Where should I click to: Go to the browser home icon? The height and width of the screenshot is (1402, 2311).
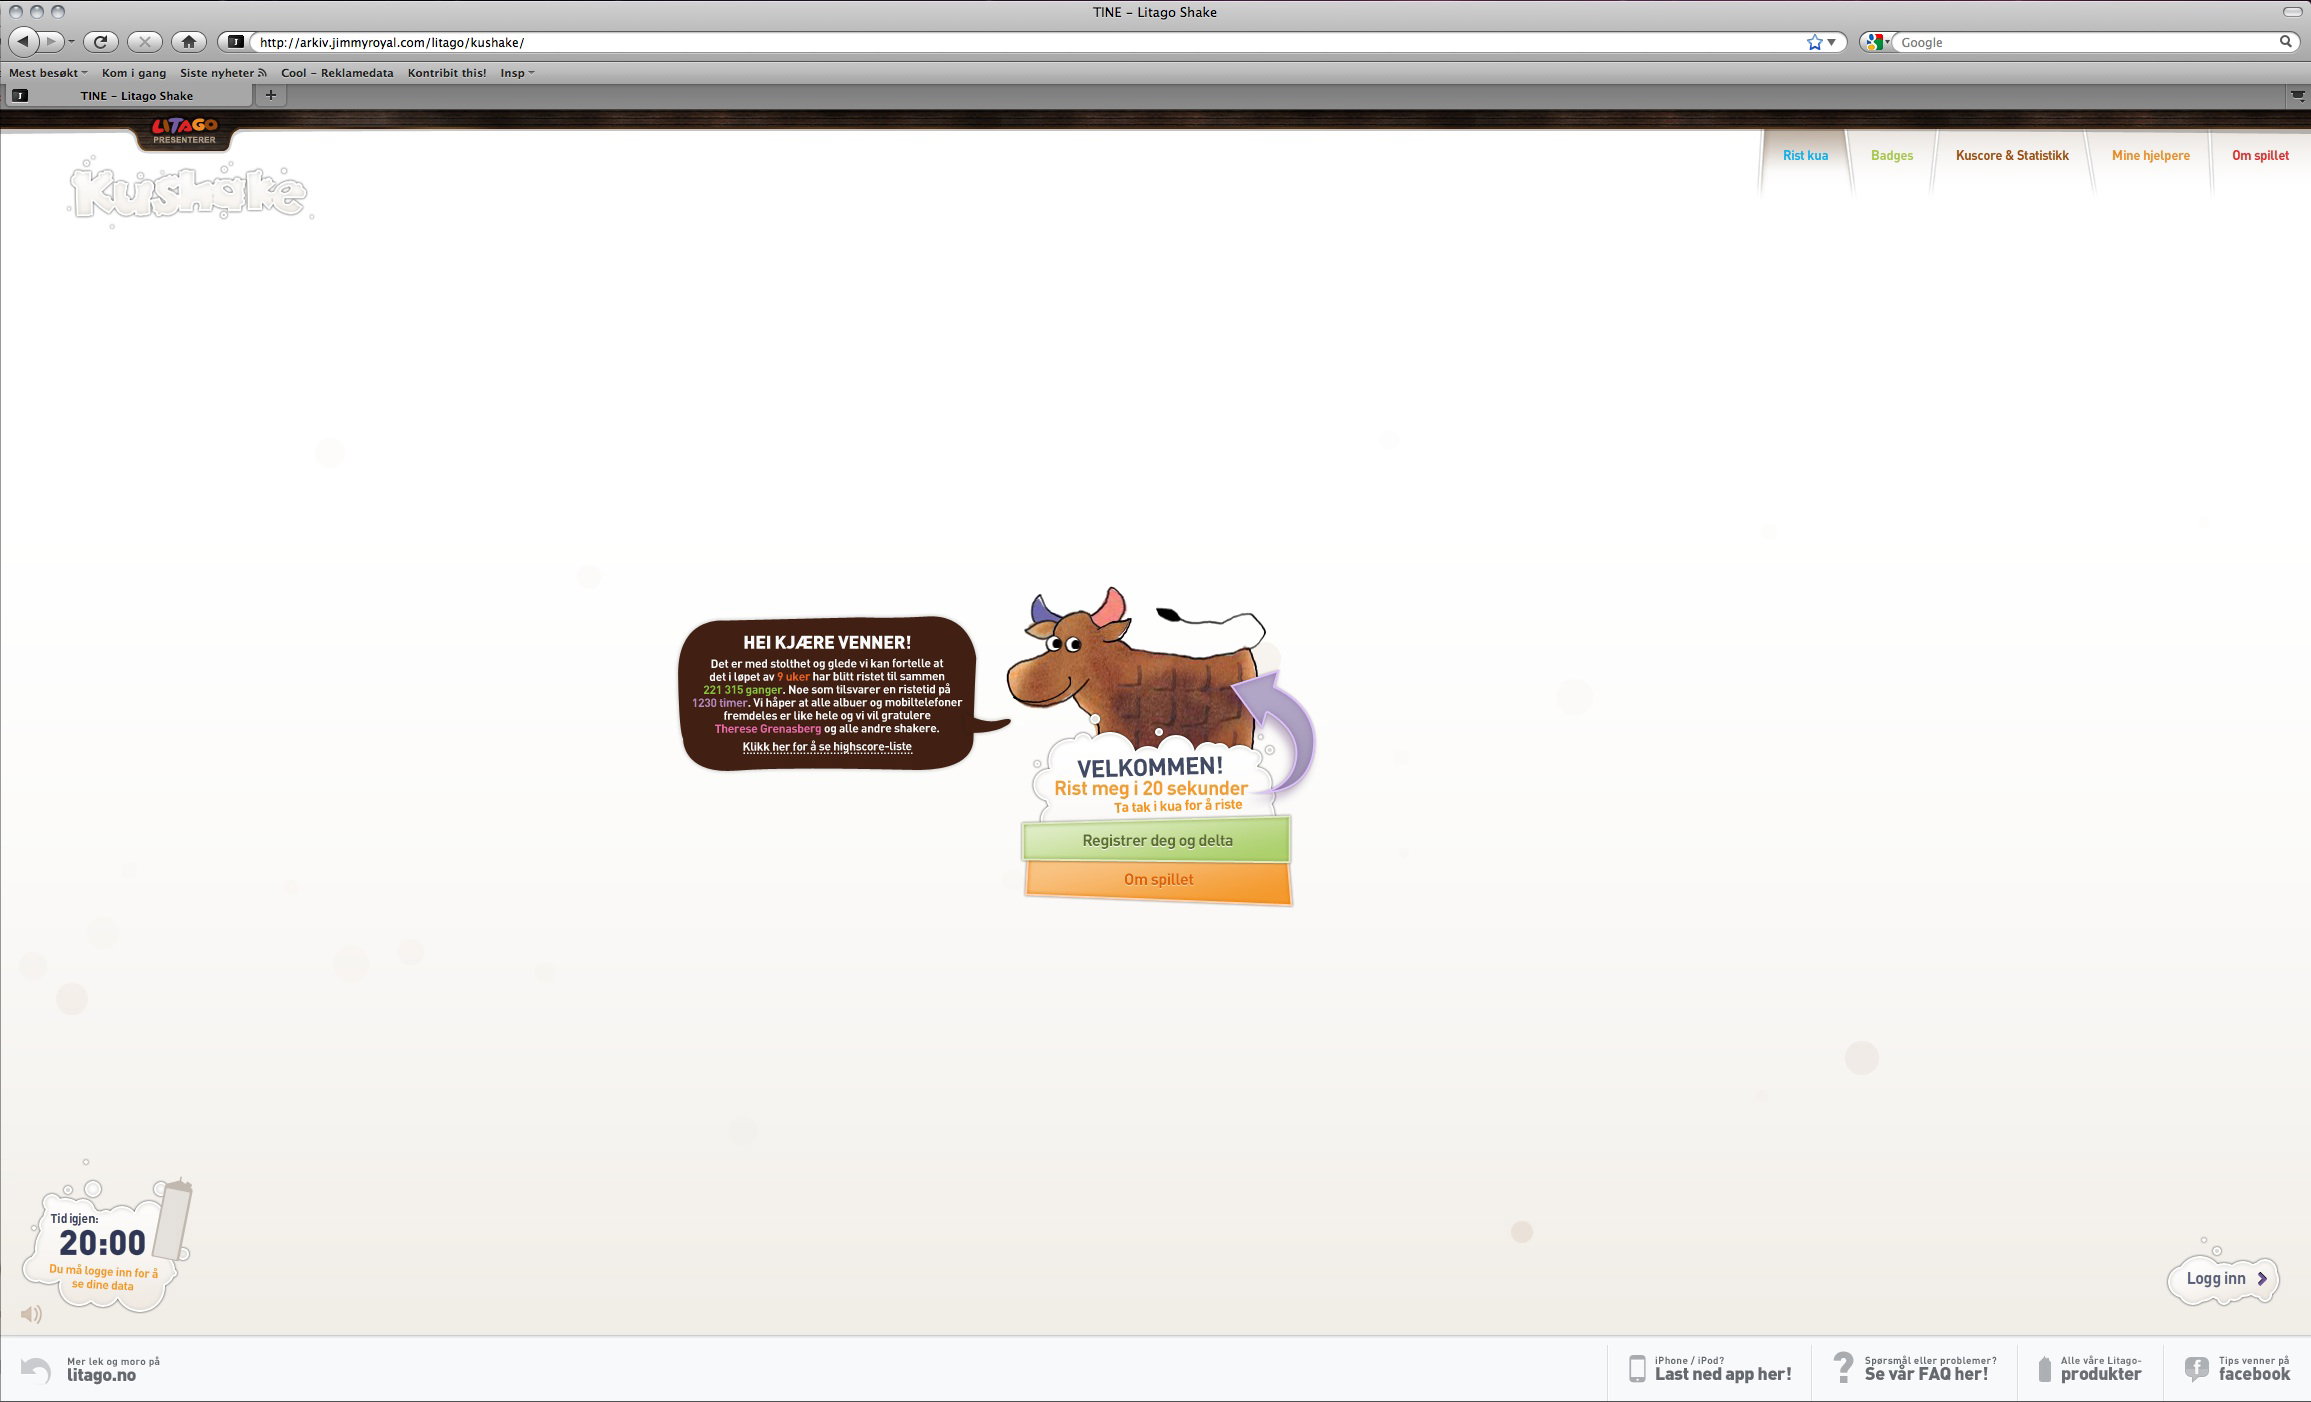click(188, 42)
